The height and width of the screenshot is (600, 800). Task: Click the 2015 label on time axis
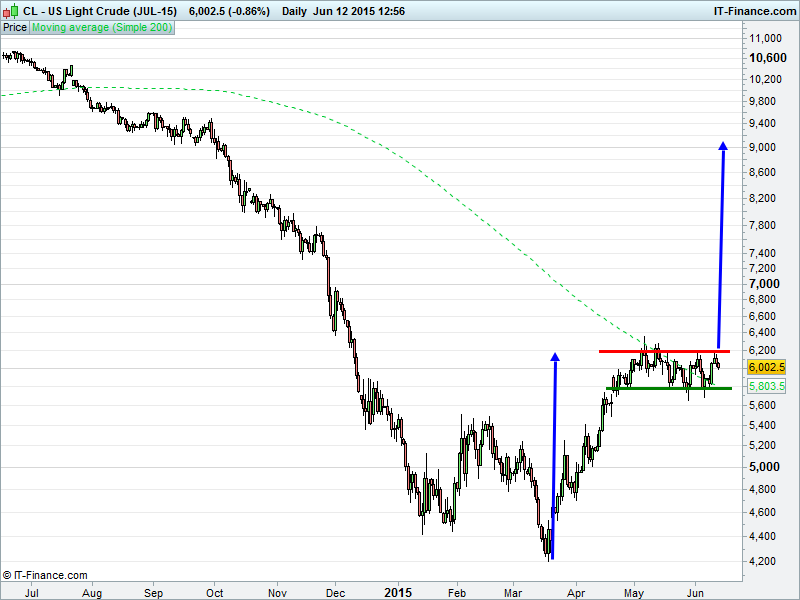[x=398, y=591]
